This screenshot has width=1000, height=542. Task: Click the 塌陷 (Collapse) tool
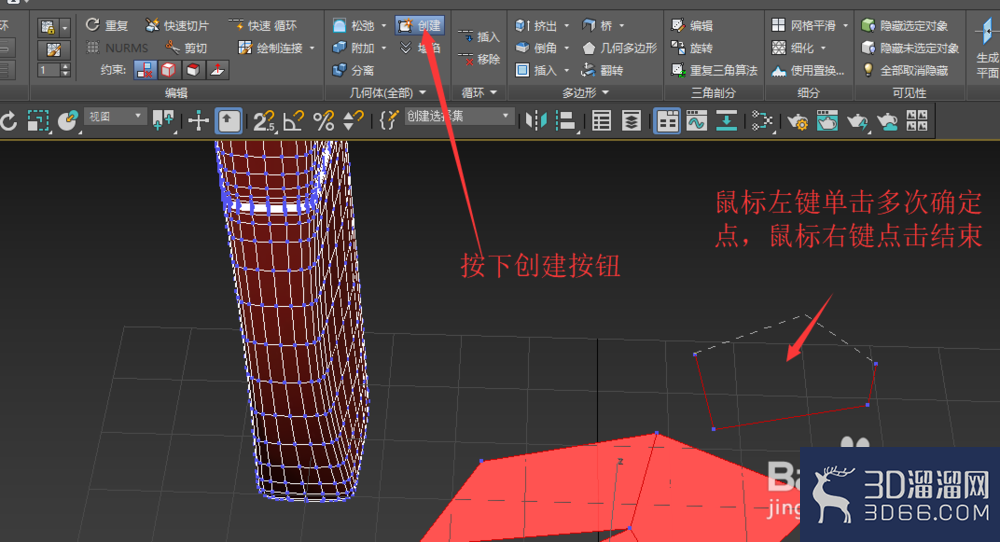tap(420, 48)
